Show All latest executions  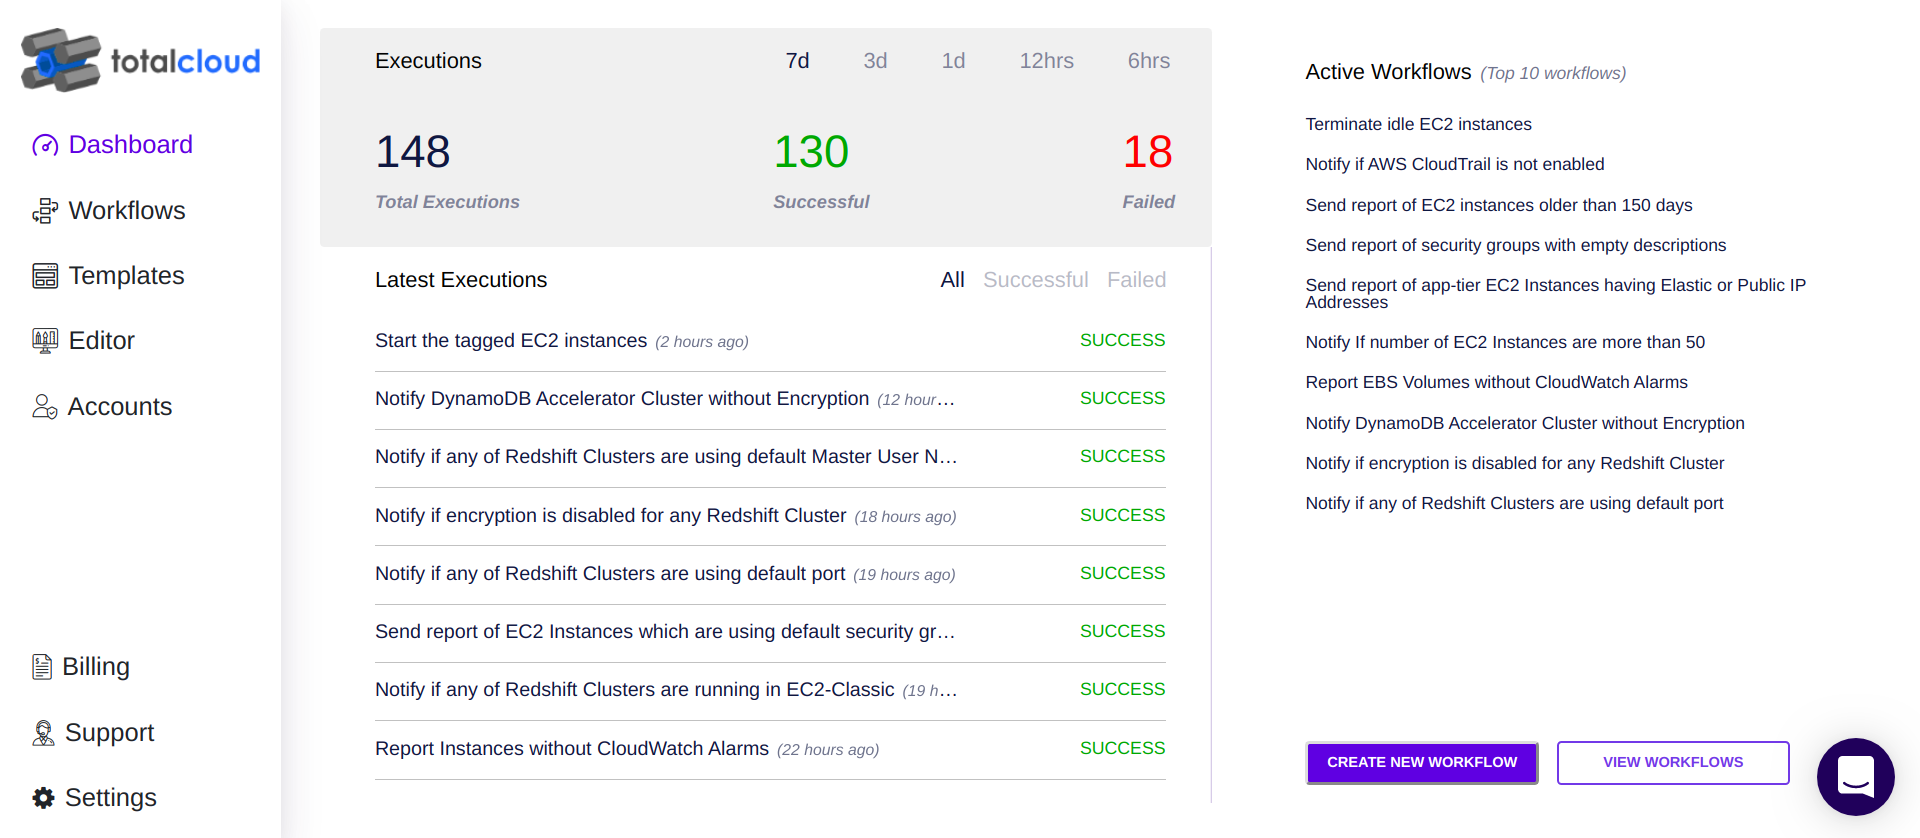[x=952, y=280]
